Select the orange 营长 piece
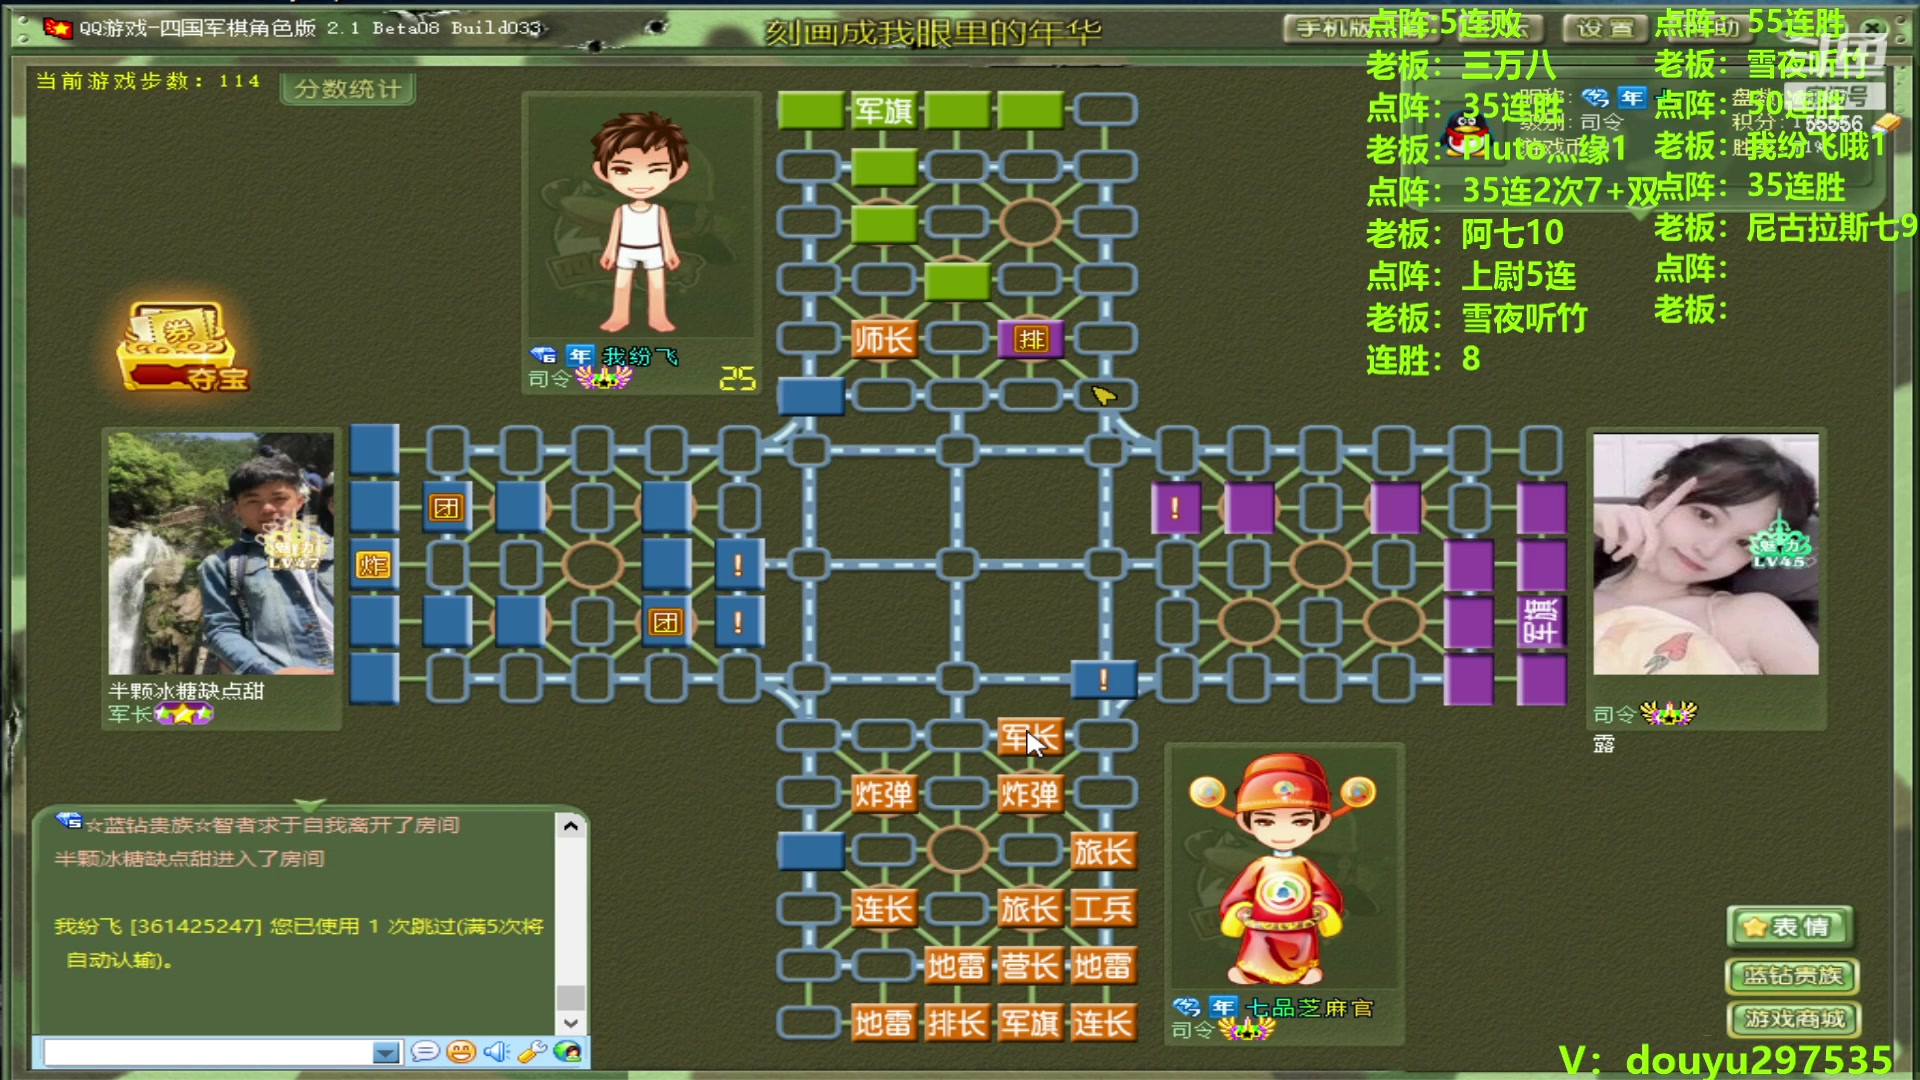This screenshot has height=1080, width=1920. click(1030, 966)
